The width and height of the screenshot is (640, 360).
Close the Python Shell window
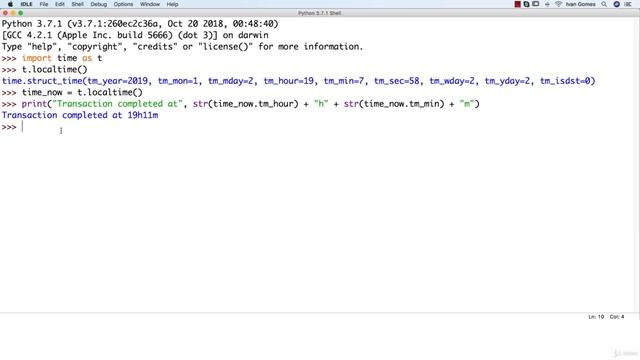[x=5, y=13]
